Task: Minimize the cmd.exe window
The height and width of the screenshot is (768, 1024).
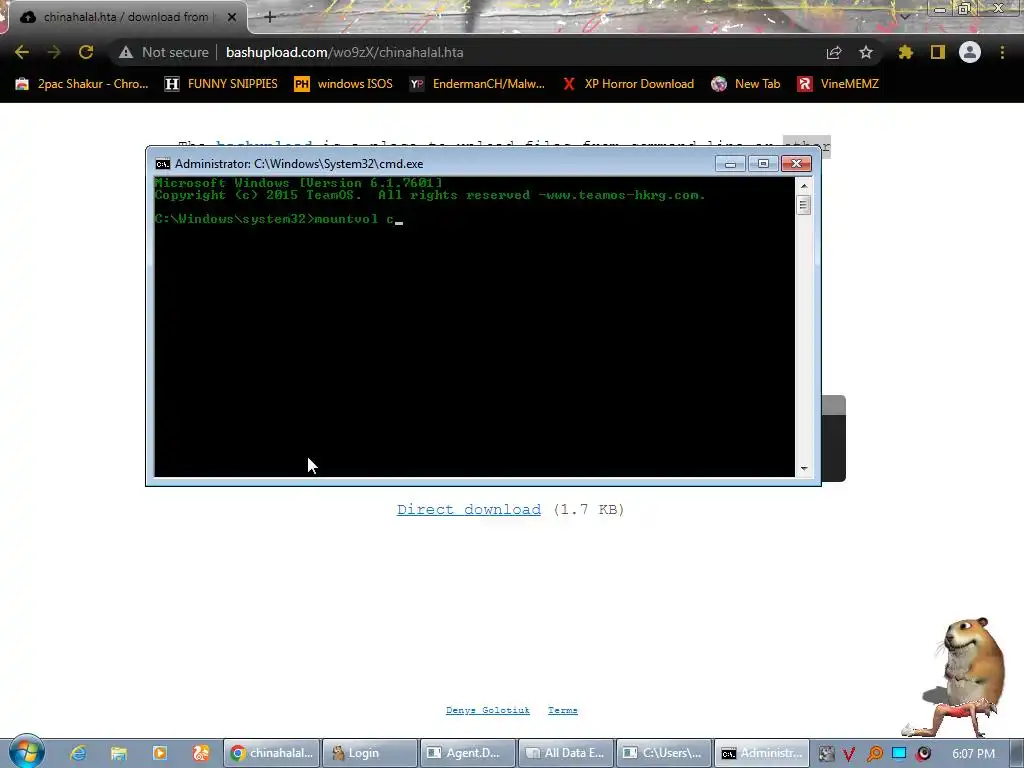Action: [730, 163]
